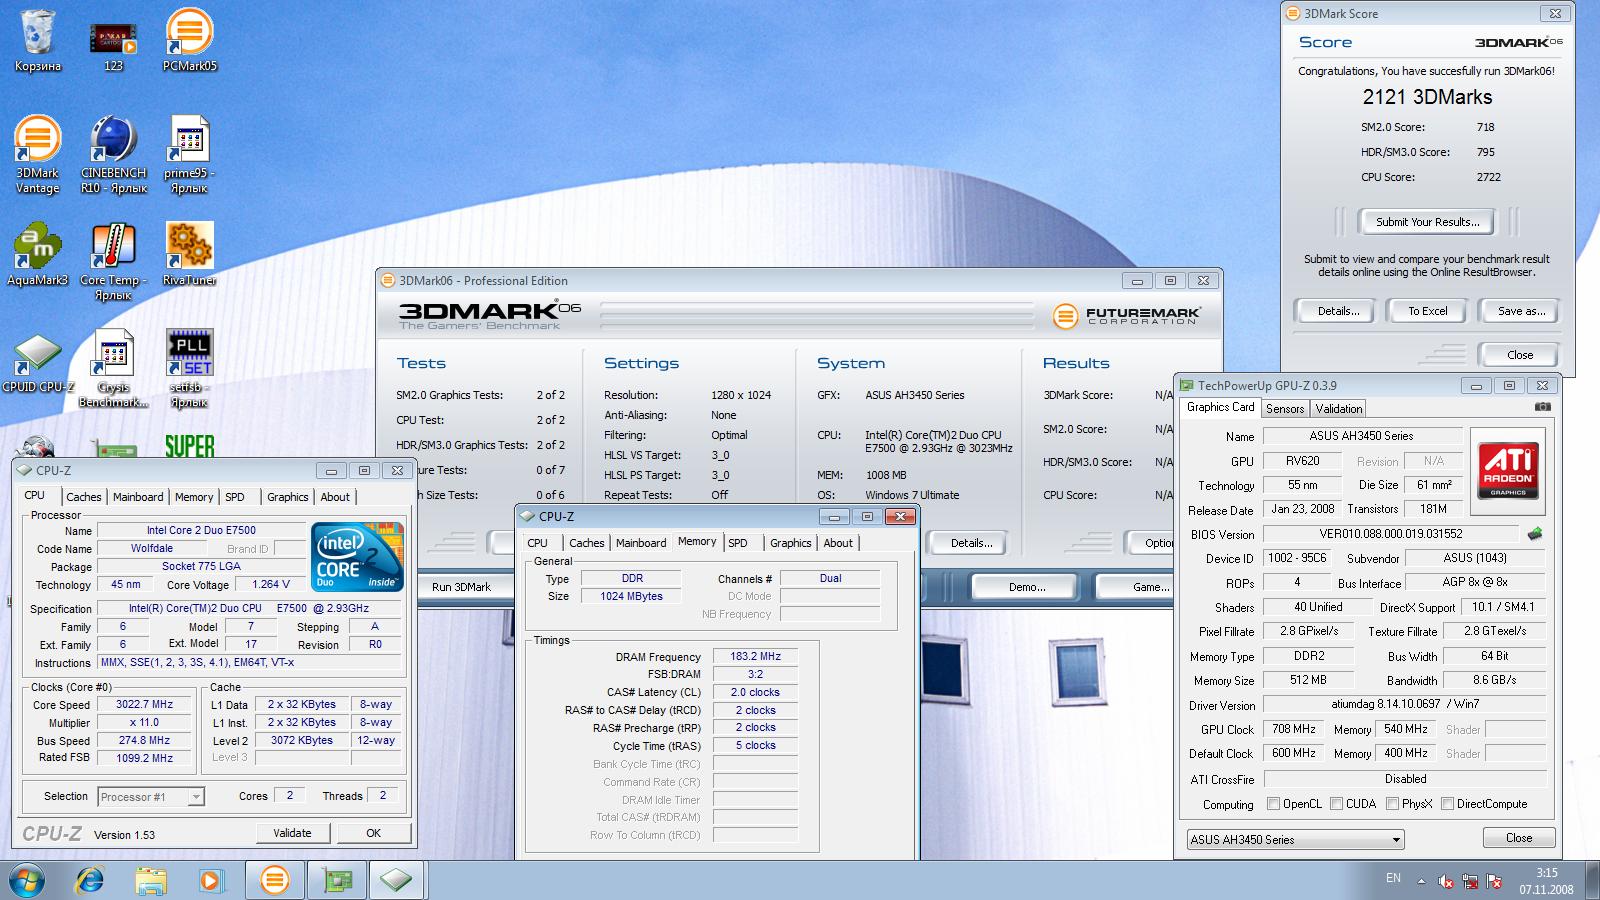Click Close button in 3DMark Score window

click(x=1519, y=355)
